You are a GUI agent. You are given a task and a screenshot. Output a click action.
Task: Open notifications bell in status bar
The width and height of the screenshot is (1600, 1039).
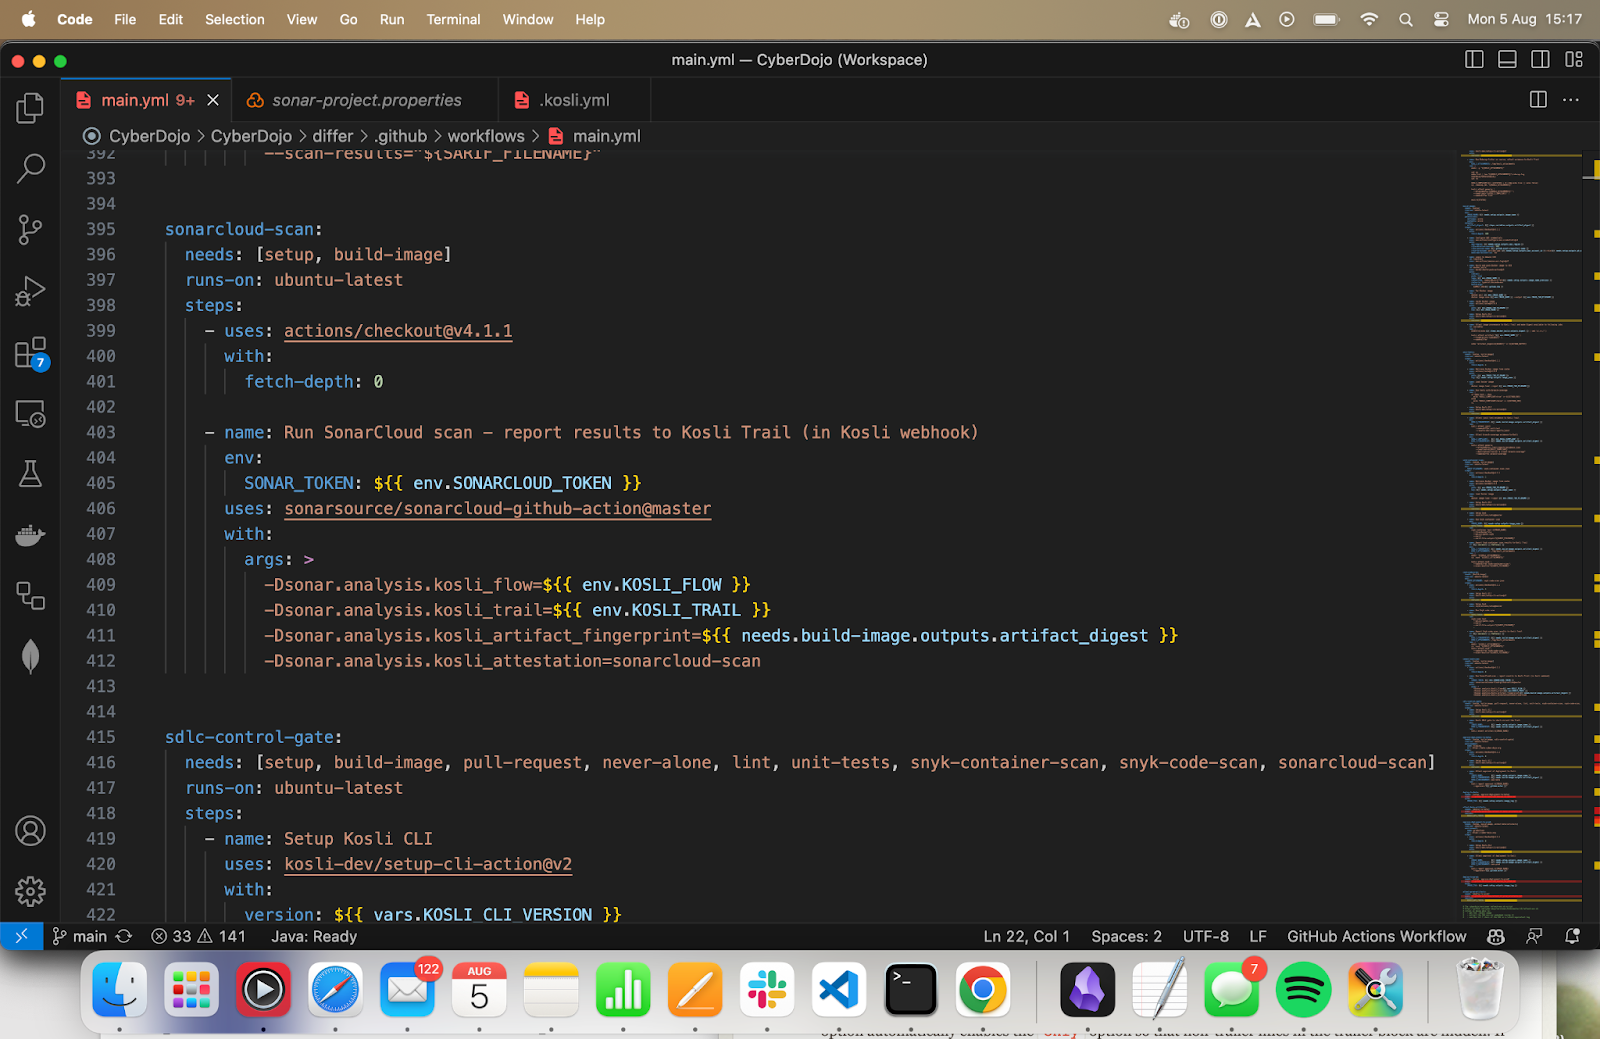[x=1572, y=937]
